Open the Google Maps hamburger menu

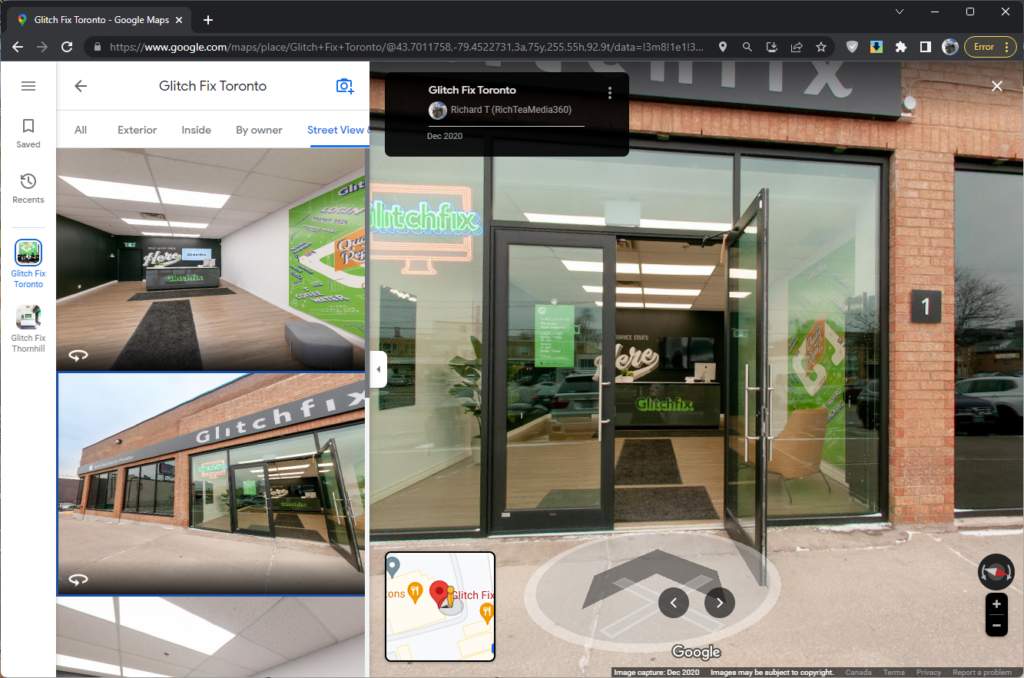[28, 86]
